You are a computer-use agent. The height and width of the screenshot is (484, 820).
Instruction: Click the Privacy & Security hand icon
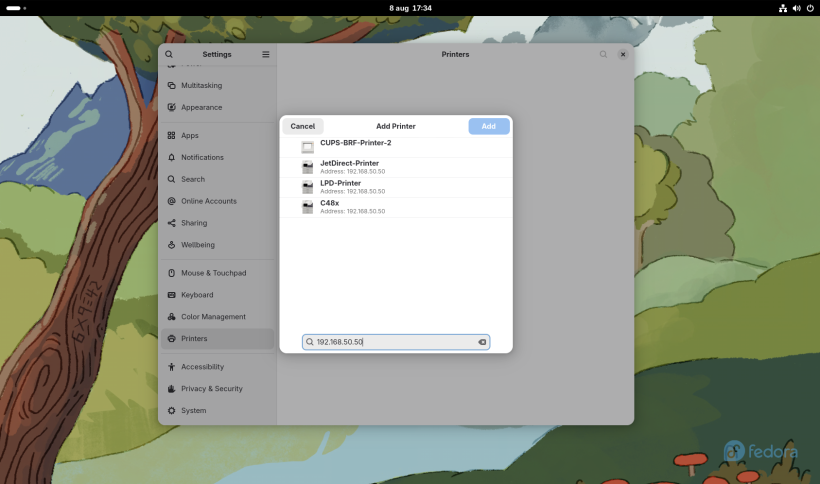pyautogui.click(x=172, y=389)
